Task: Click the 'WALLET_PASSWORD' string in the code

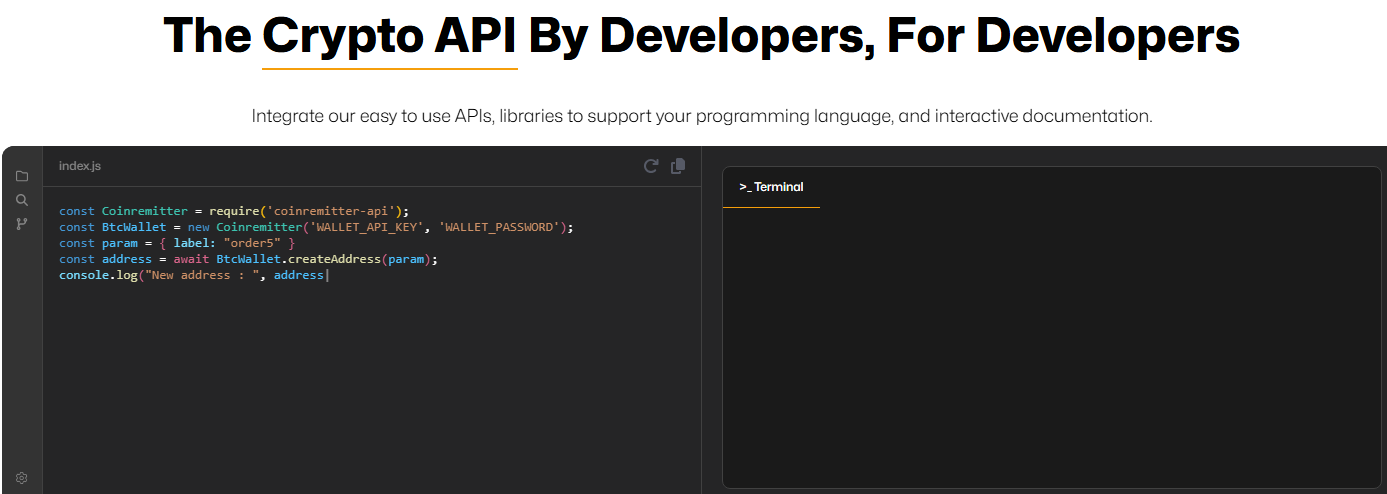Action: pyautogui.click(x=499, y=227)
